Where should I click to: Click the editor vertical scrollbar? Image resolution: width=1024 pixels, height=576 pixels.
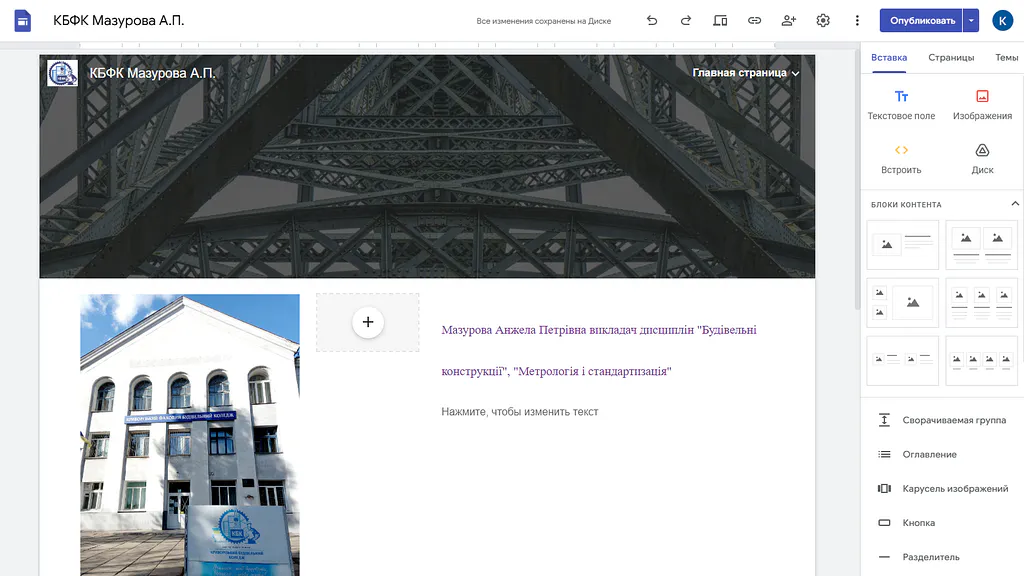pyautogui.click(x=857, y=180)
